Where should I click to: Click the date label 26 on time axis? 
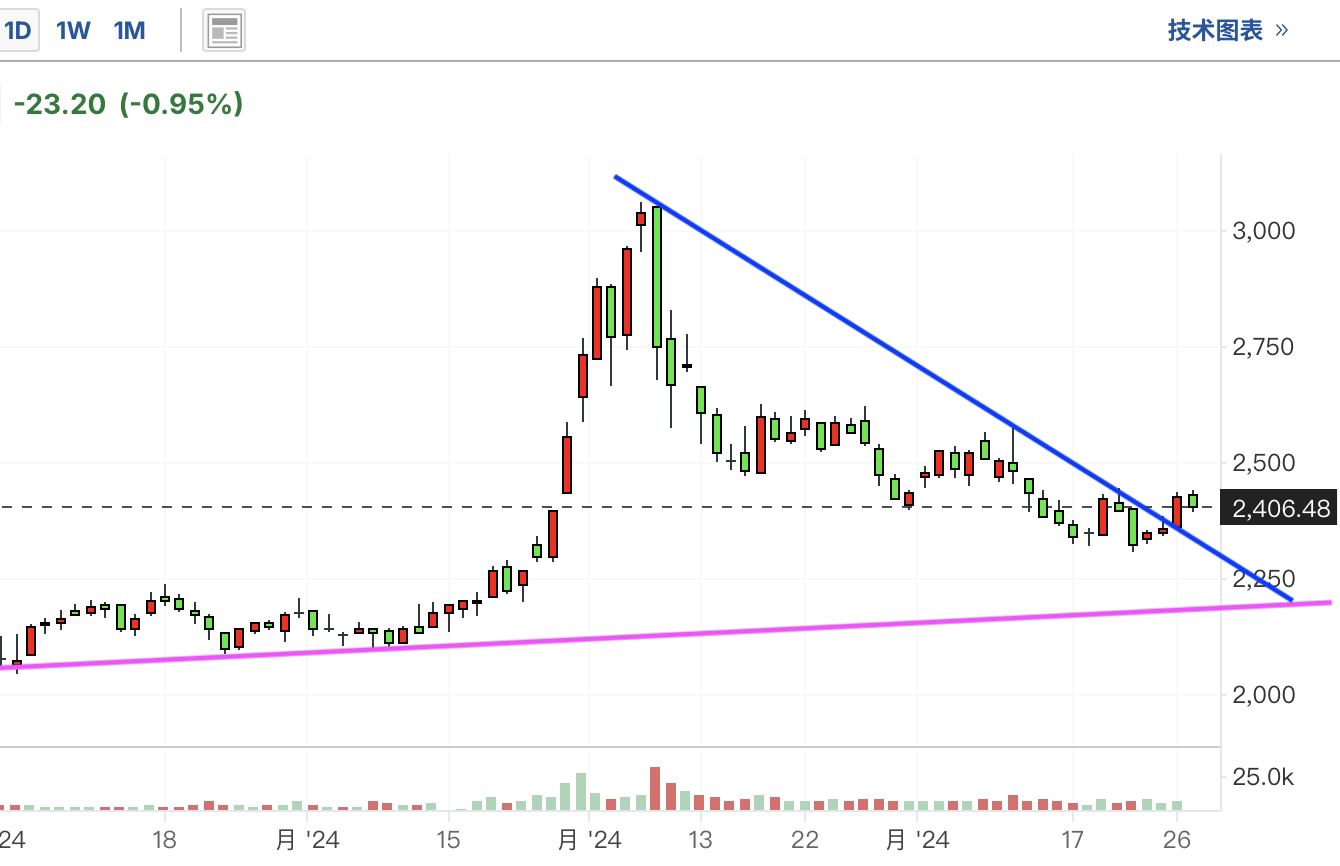coord(1177,838)
